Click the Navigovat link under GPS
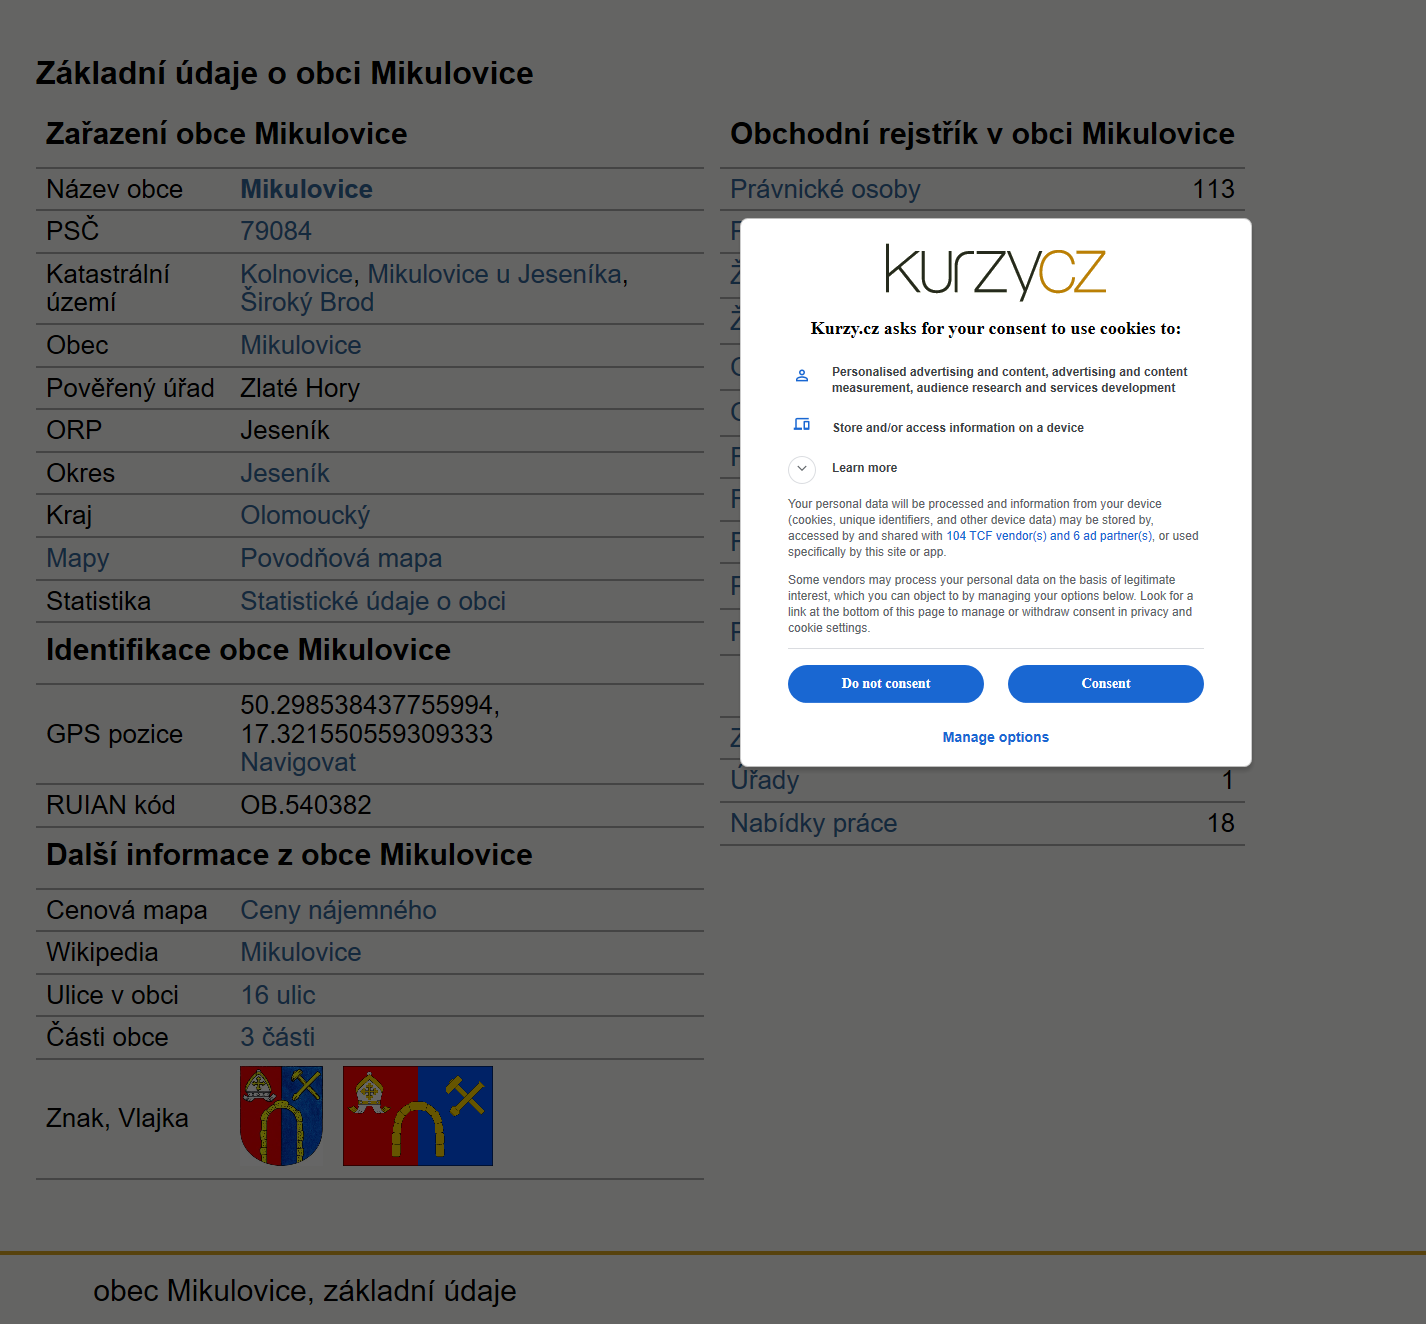The image size is (1426, 1324). 298,762
